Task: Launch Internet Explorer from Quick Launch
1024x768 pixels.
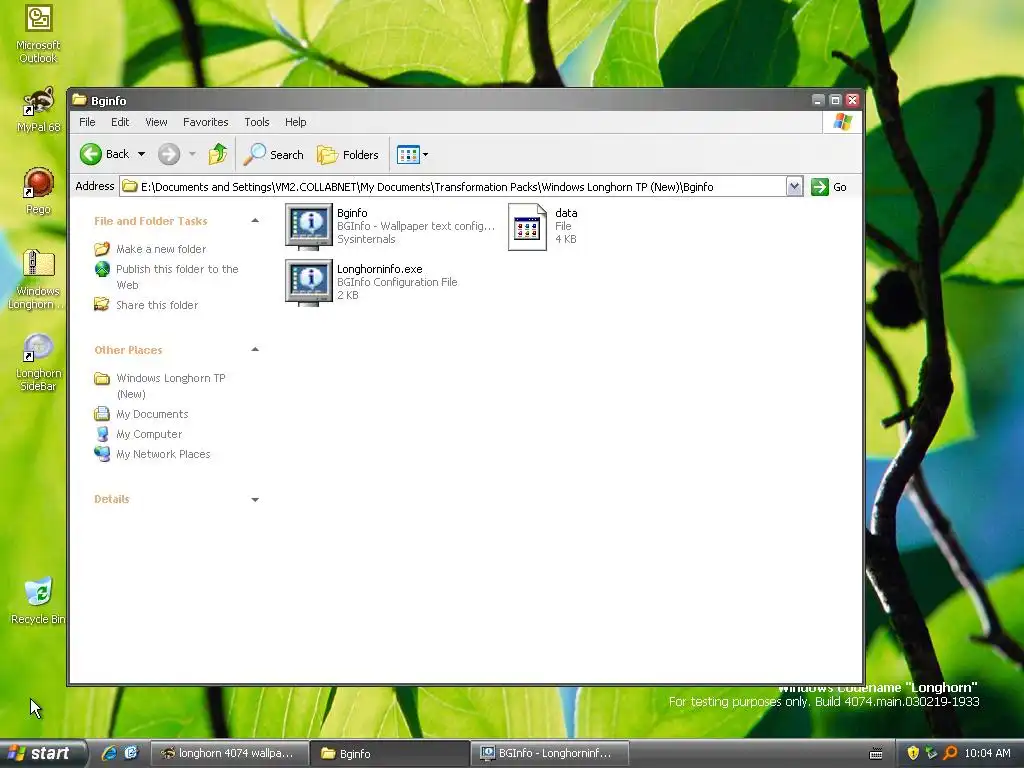Action: pos(109,753)
